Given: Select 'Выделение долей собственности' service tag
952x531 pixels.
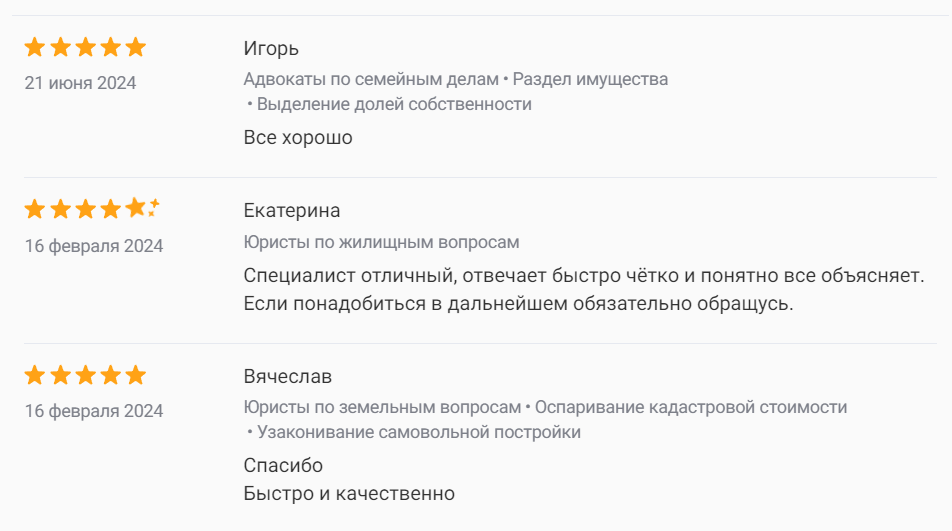Looking at the screenshot, I should [x=394, y=104].
